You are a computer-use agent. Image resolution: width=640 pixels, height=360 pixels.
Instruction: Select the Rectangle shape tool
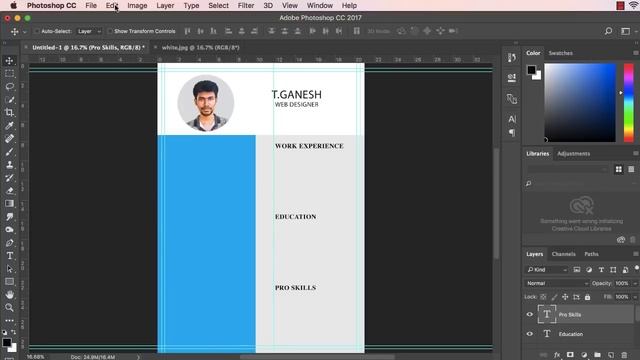9,282
